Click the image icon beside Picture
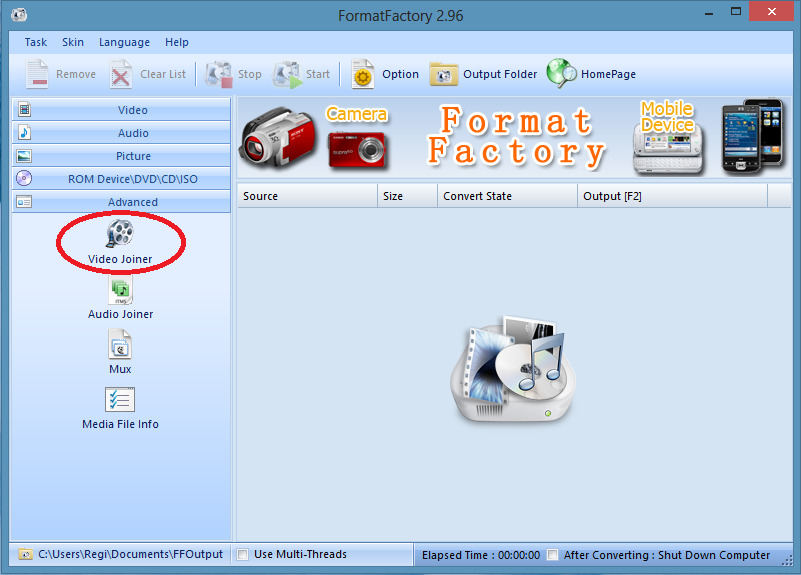The height and width of the screenshot is (575, 801). [x=24, y=156]
